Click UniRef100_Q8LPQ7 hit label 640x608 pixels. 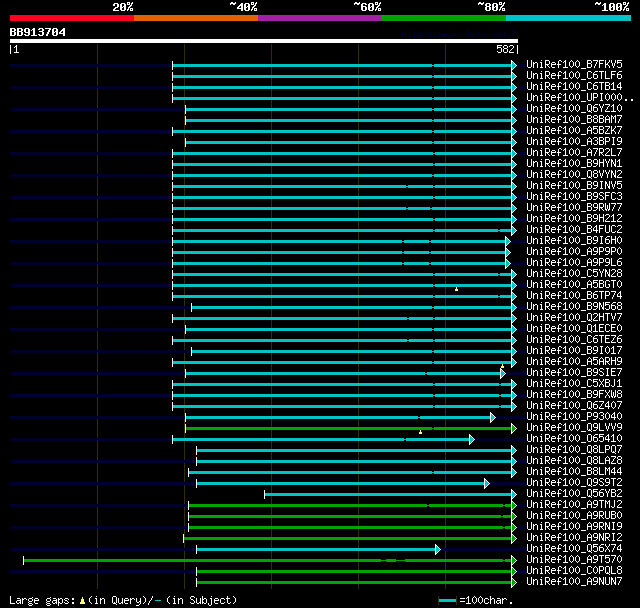[x=574, y=450]
